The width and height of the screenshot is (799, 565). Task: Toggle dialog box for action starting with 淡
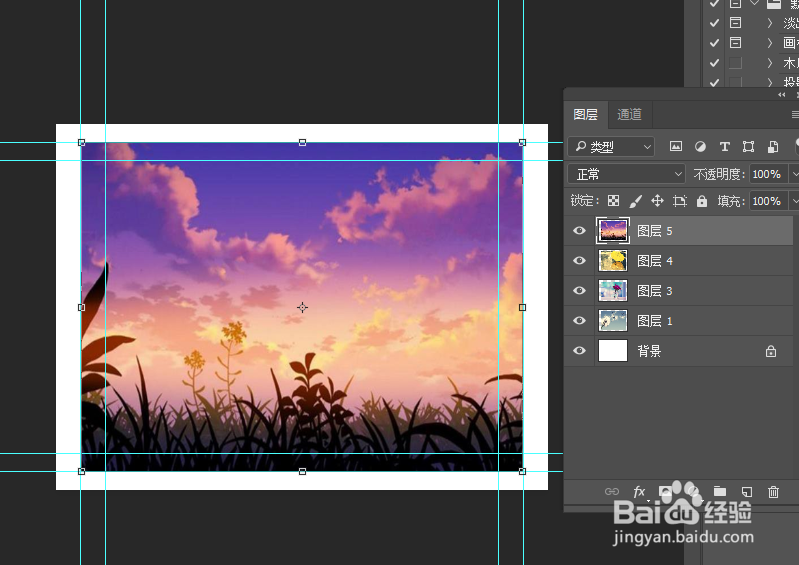coord(735,23)
